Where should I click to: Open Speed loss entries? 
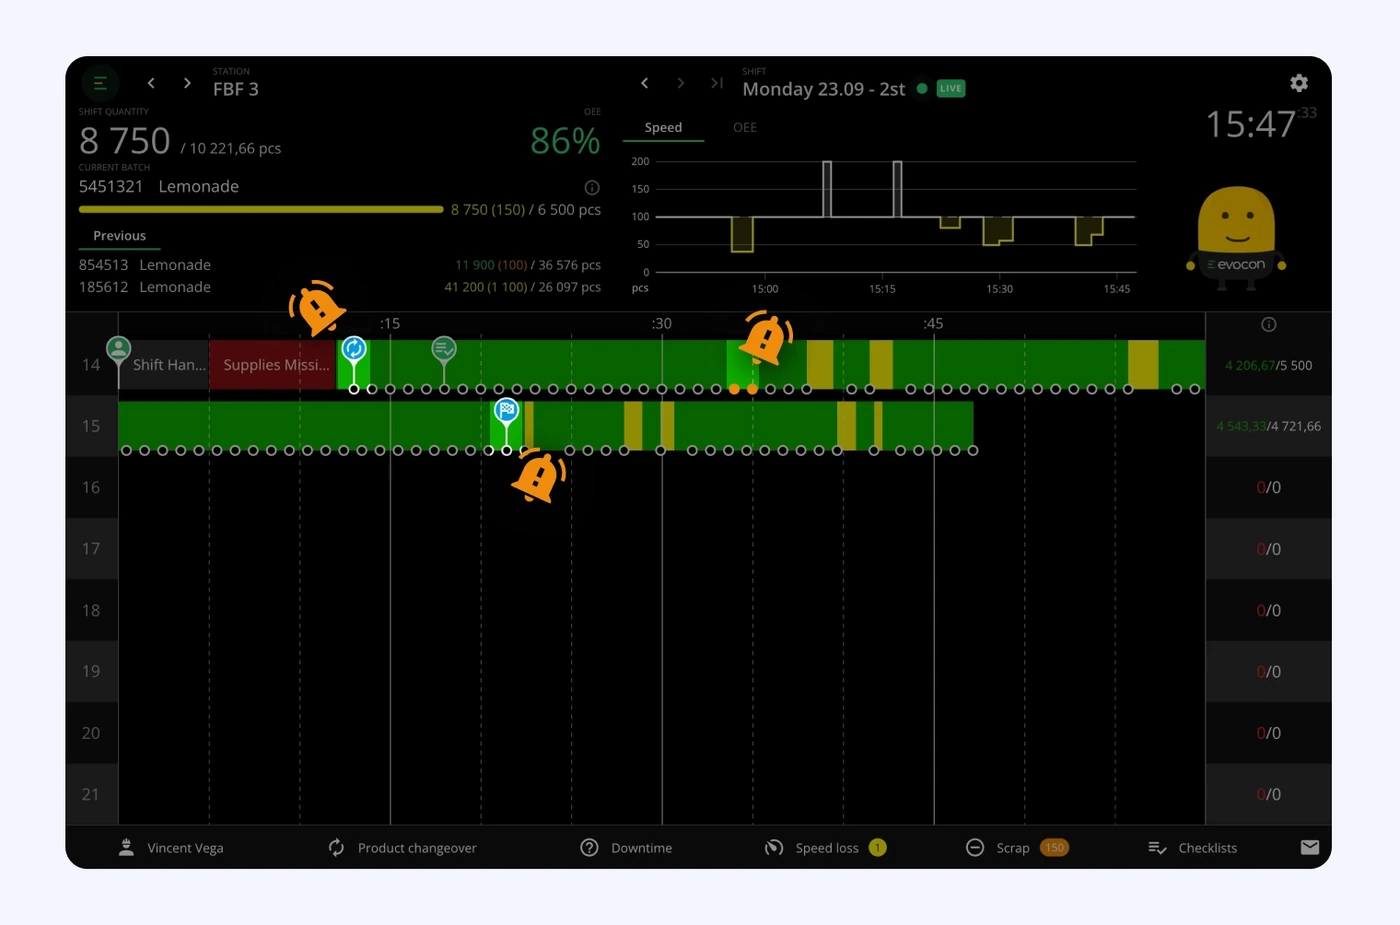pyautogui.click(x=826, y=848)
